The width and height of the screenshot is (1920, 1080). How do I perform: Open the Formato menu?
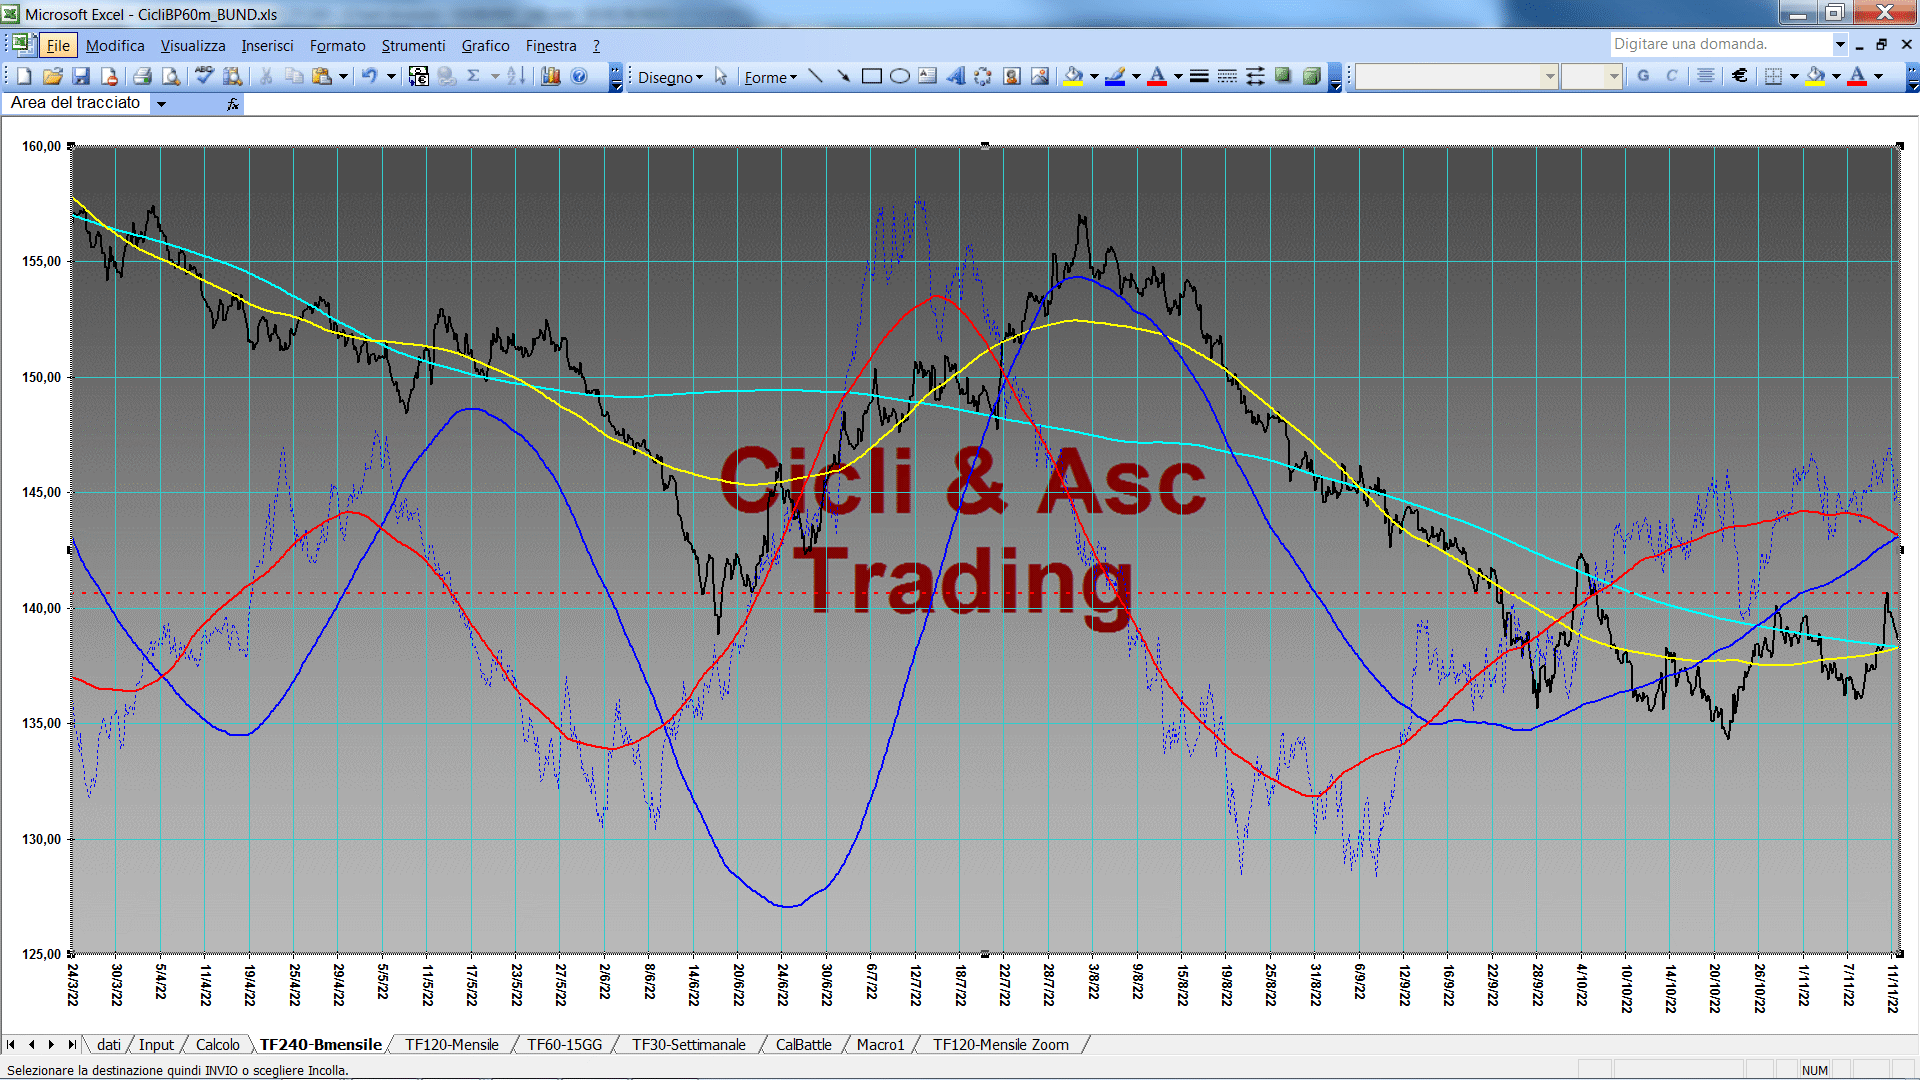pos(337,46)
